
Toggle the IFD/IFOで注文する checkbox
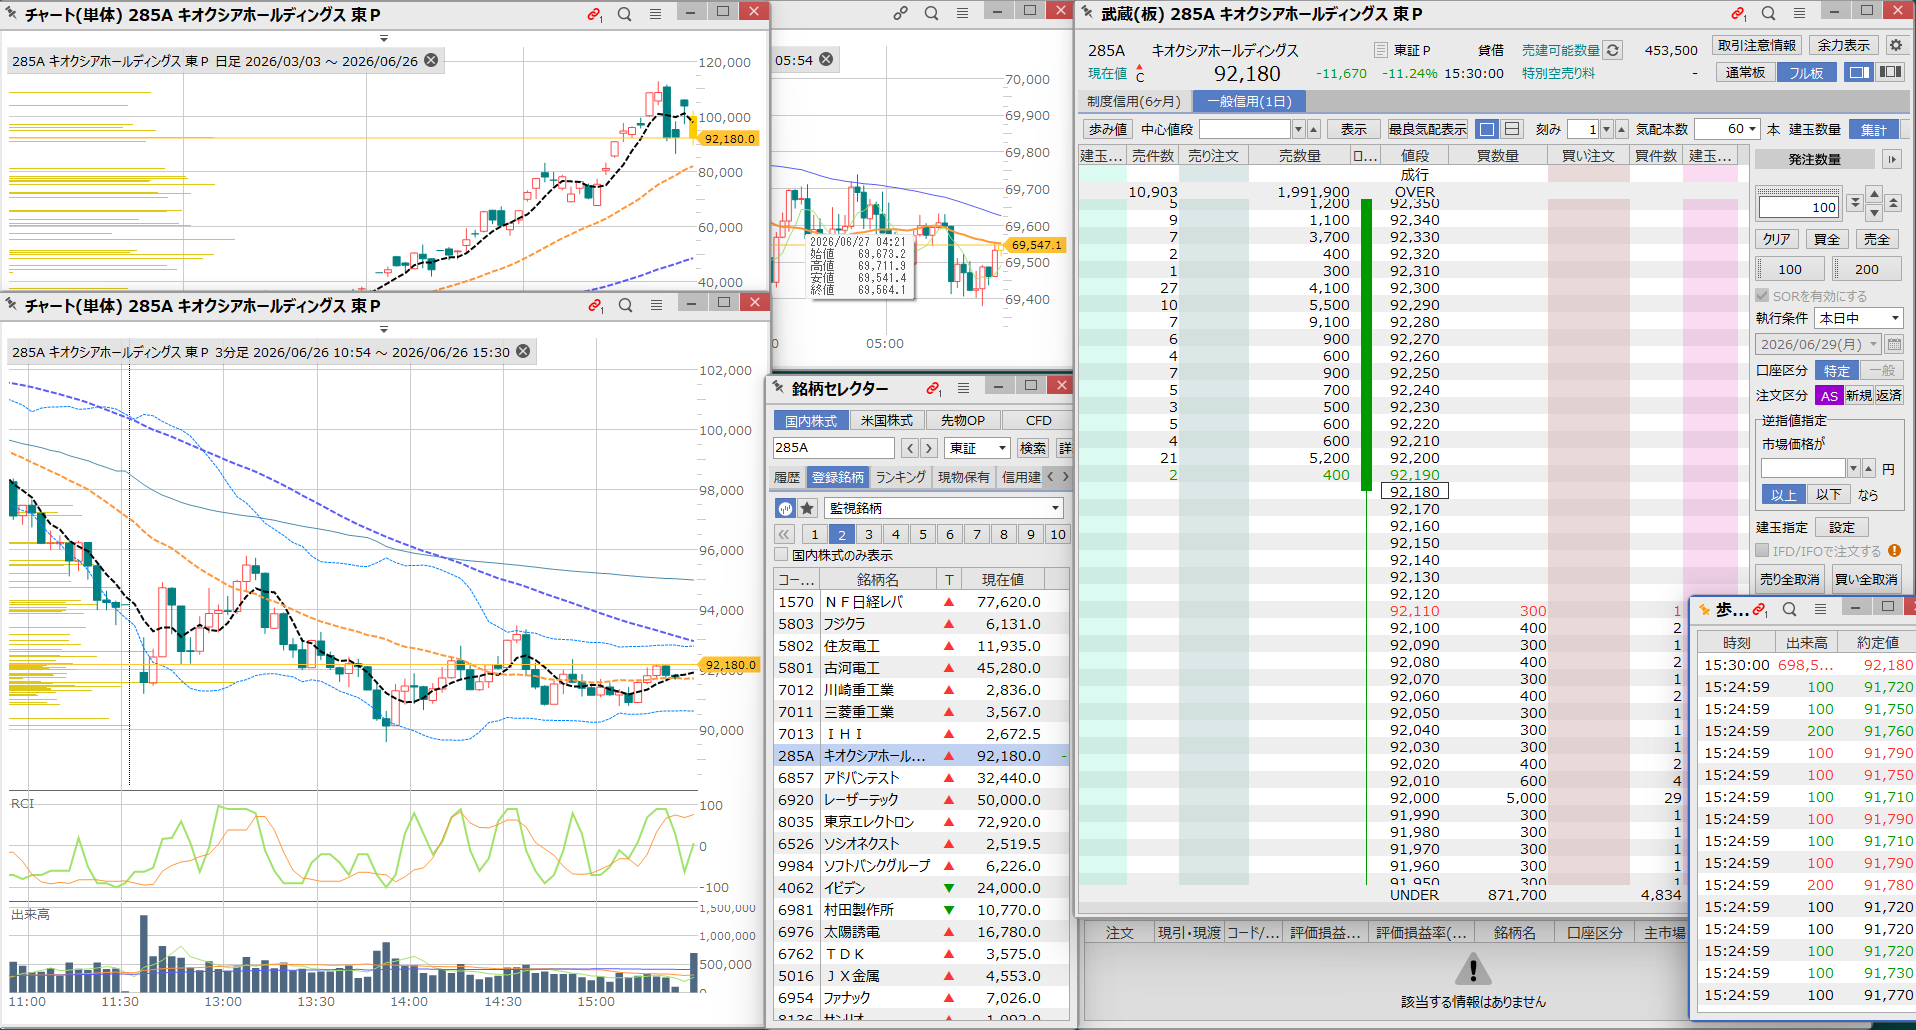coord(1763,551)
